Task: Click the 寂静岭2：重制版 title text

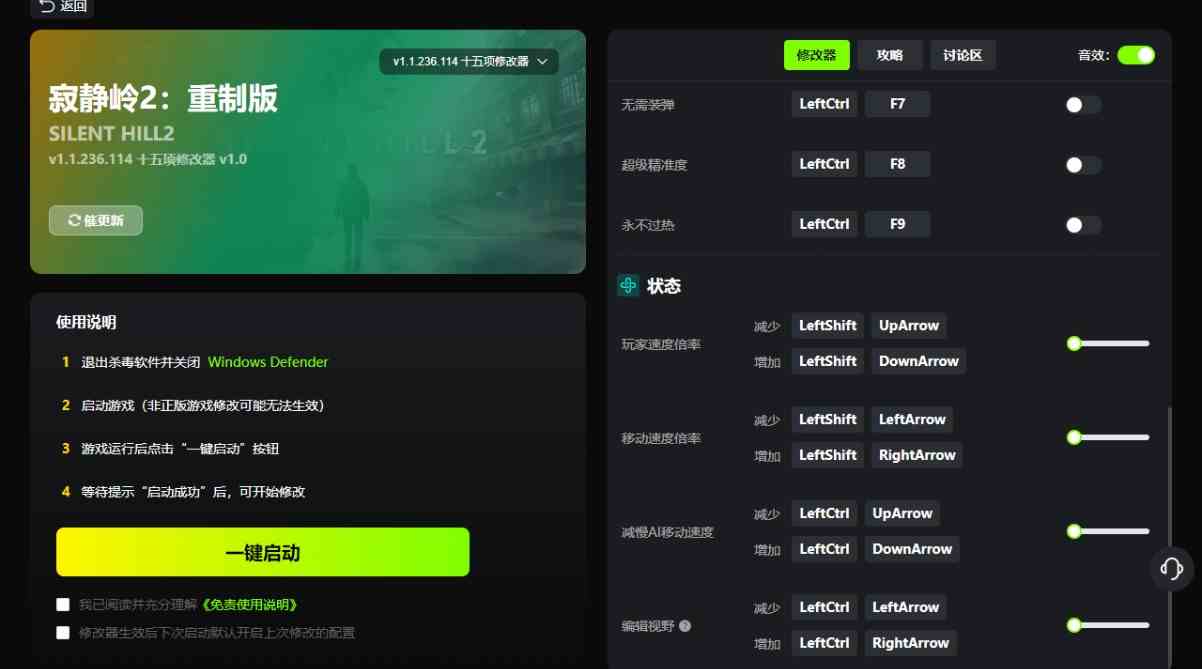Action: [163, 98]
